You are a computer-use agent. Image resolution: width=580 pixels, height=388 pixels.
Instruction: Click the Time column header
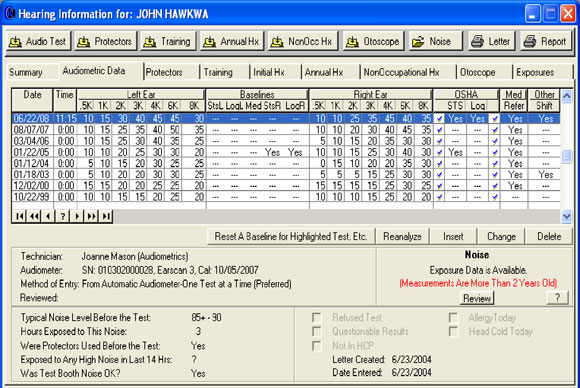click(65, 100)
